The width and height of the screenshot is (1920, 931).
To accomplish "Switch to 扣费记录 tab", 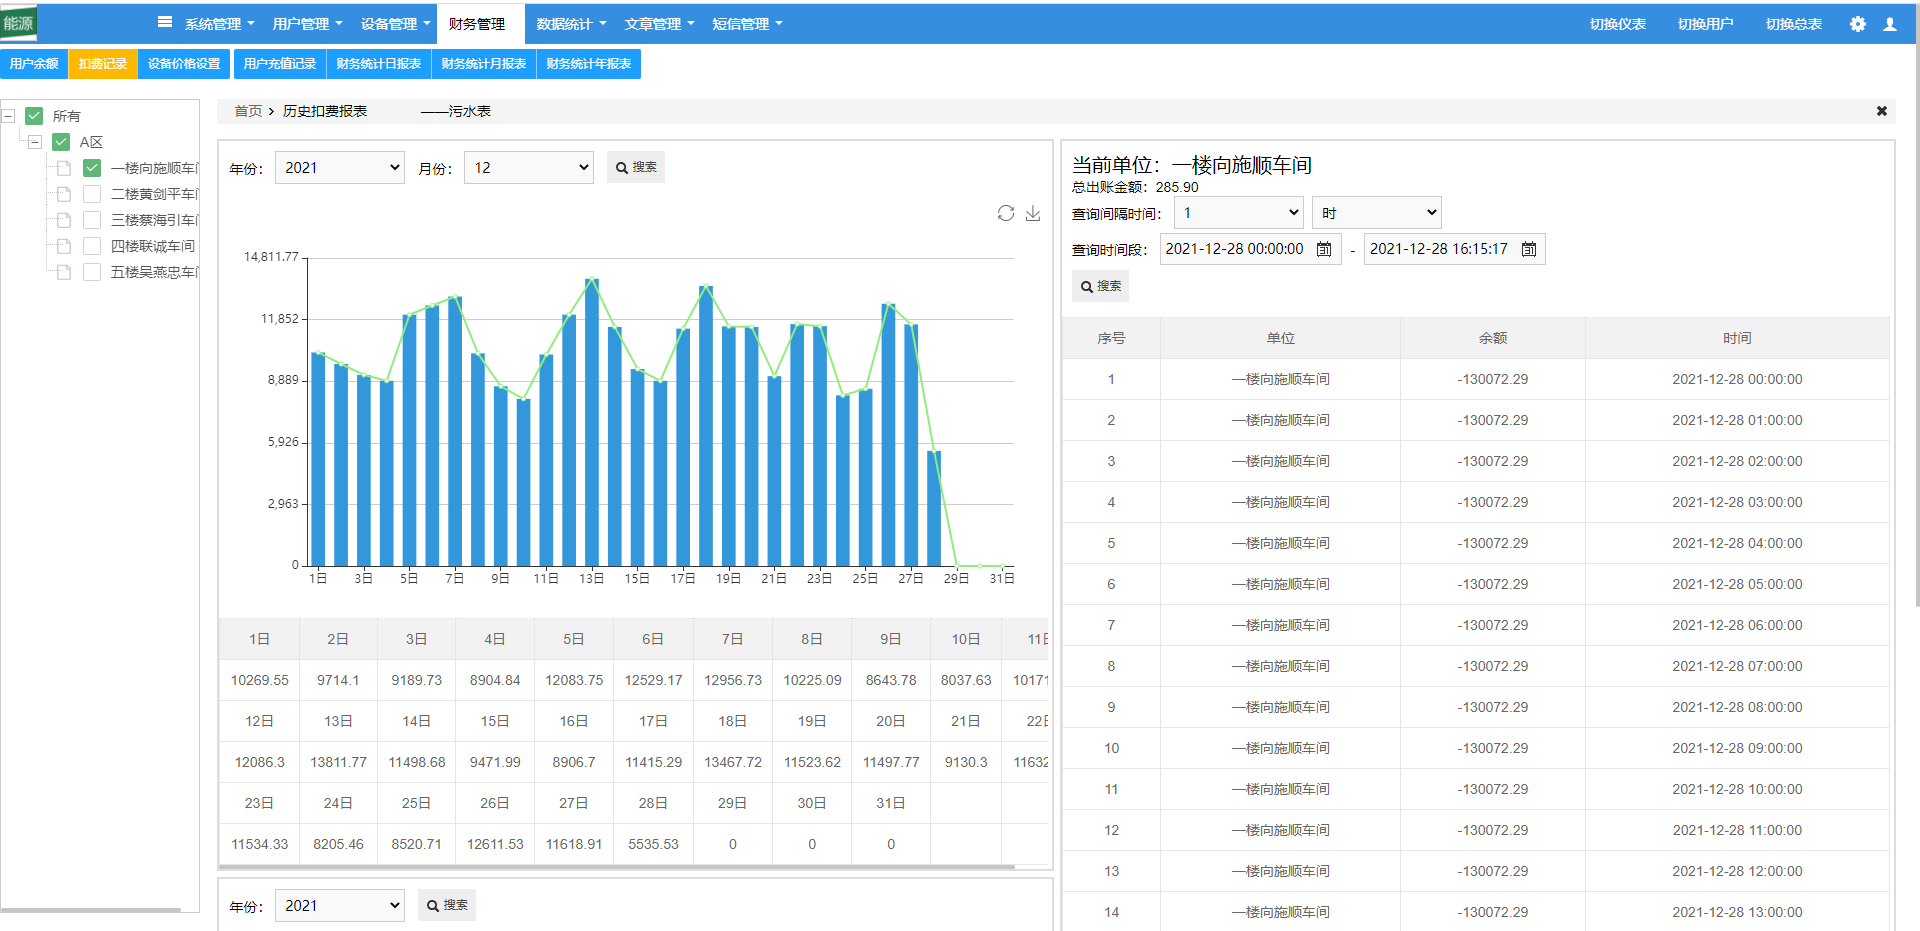I will 103,64.
